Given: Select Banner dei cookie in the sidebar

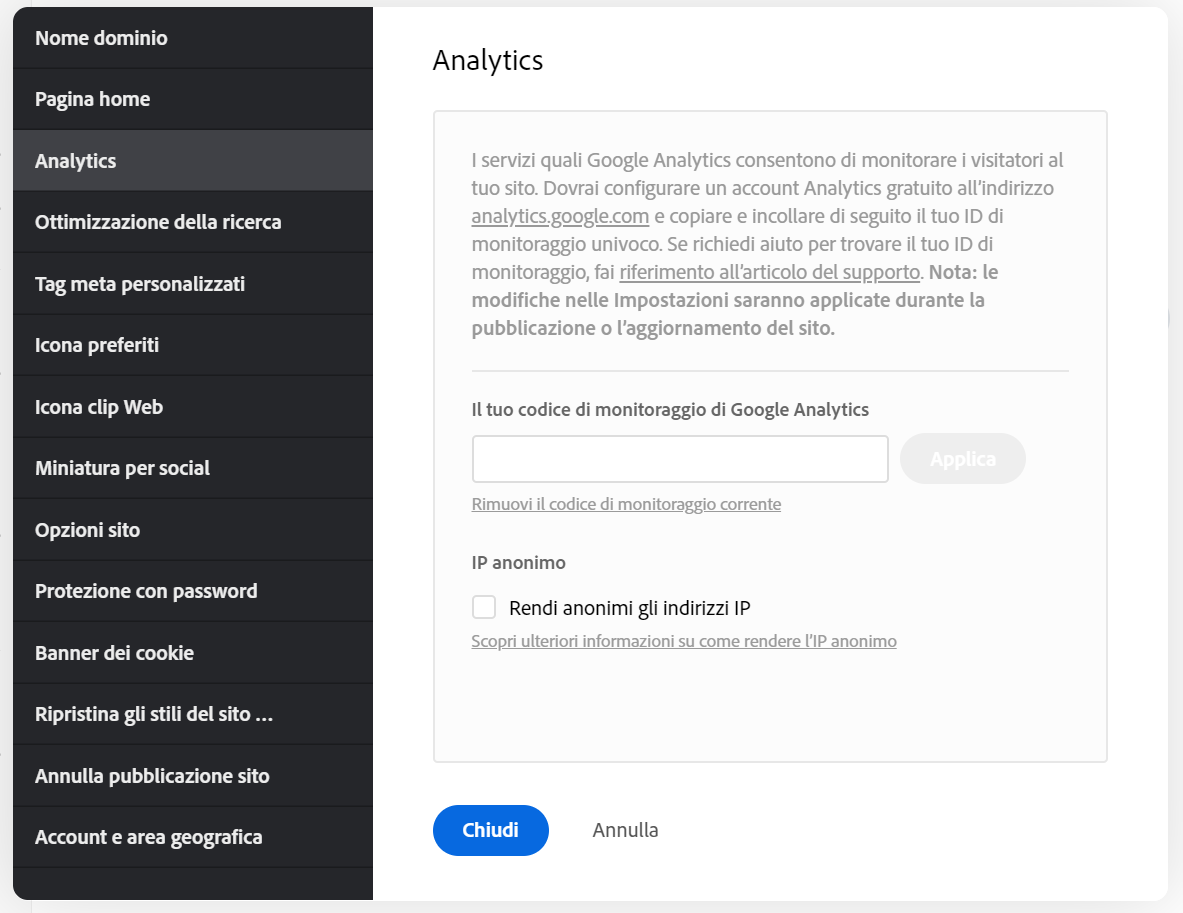Looking at the screenshot, I should (113, 652).
